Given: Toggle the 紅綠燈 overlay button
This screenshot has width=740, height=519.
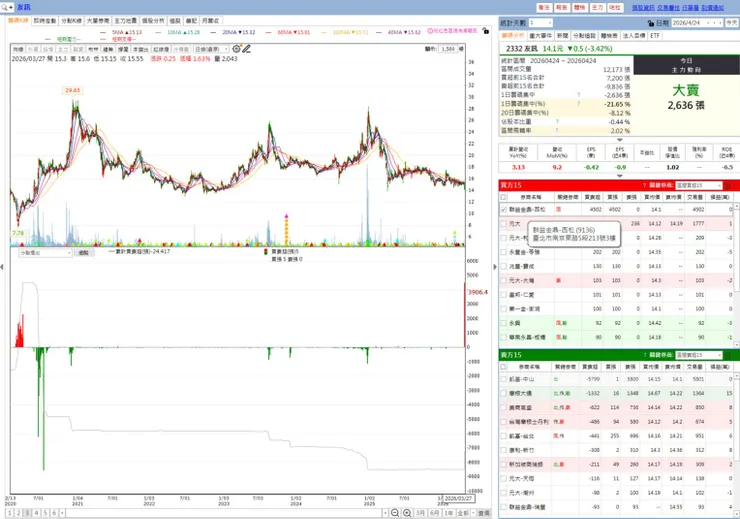Looking at the screenshot, I should (x=161, y=49).
